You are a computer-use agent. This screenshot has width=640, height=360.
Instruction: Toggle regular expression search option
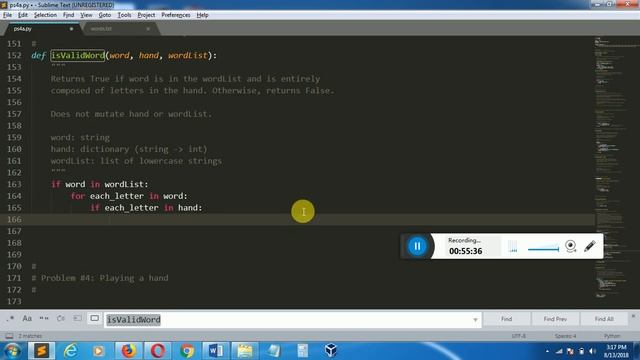click(x=10, y=319)
